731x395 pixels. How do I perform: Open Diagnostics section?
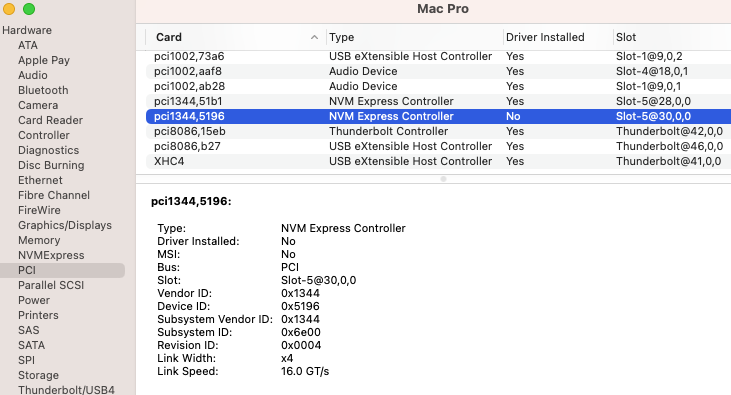[48, 150]
